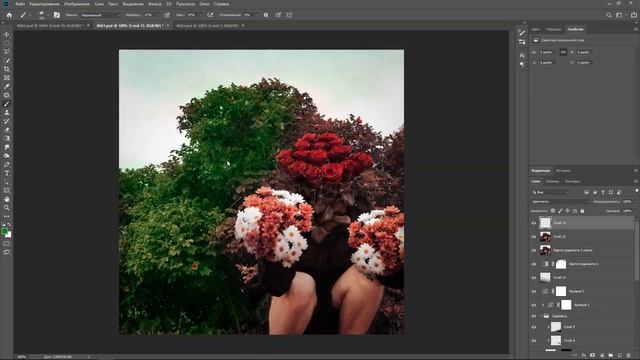Click the Home icon in options bar
The image size is (640, 360).
9,15
